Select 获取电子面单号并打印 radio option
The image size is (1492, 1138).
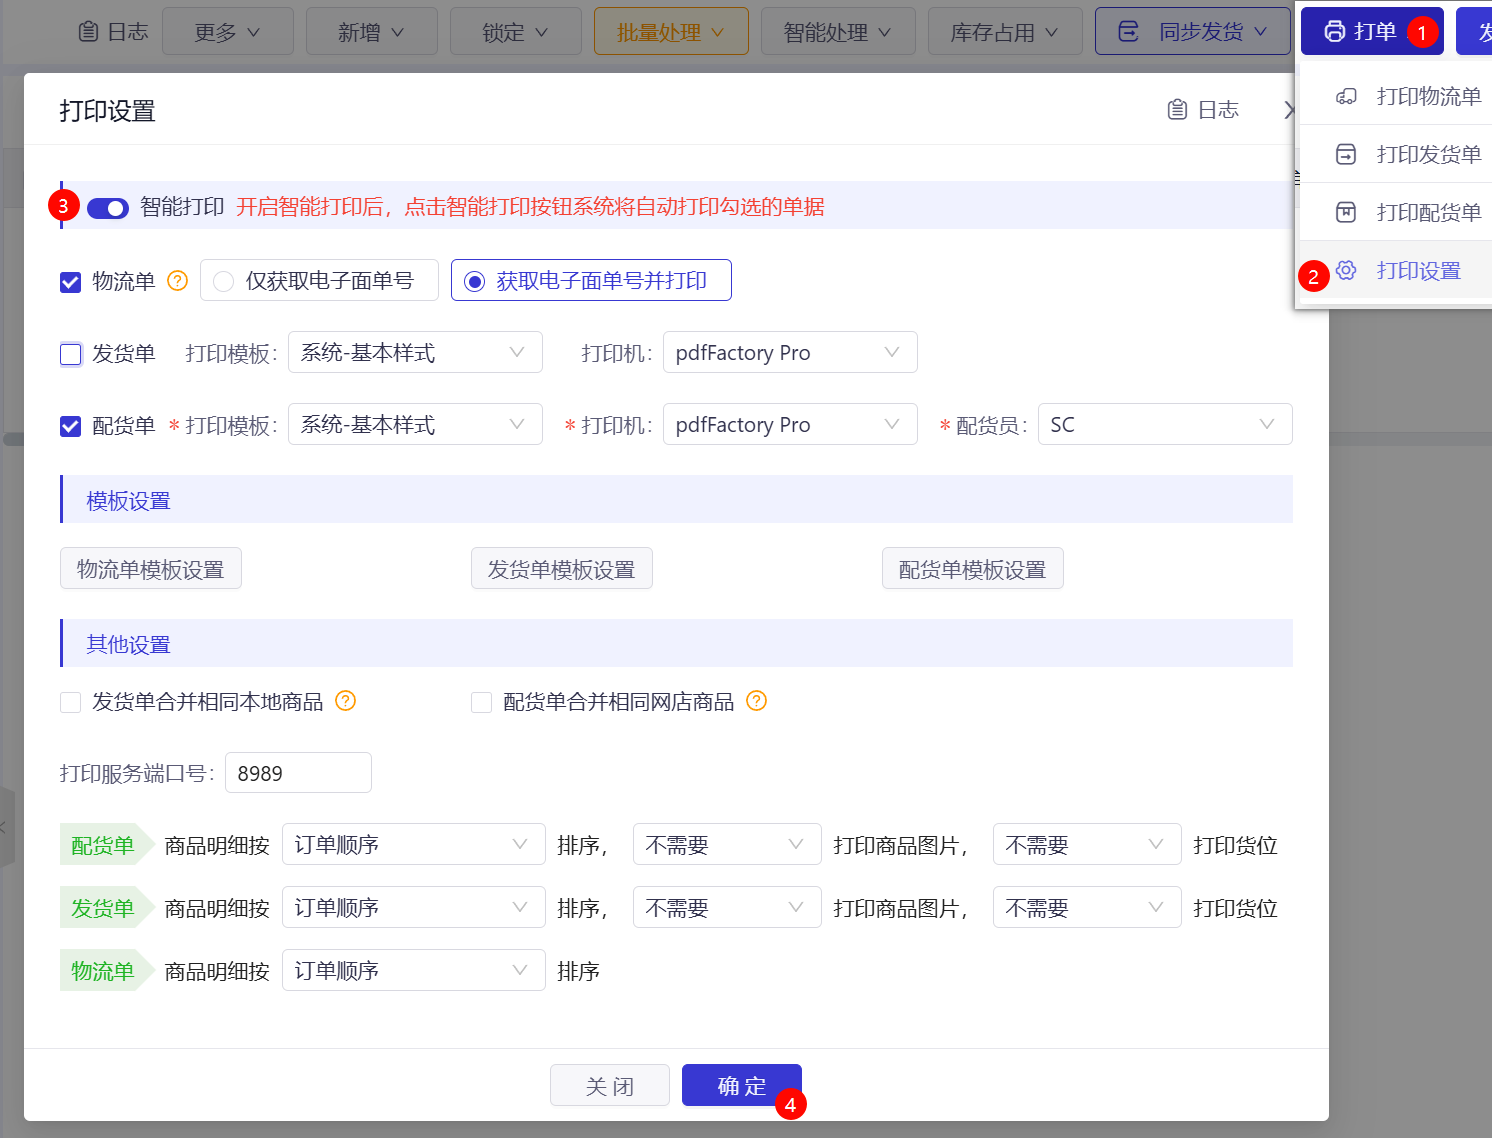(x=591, y=280)
